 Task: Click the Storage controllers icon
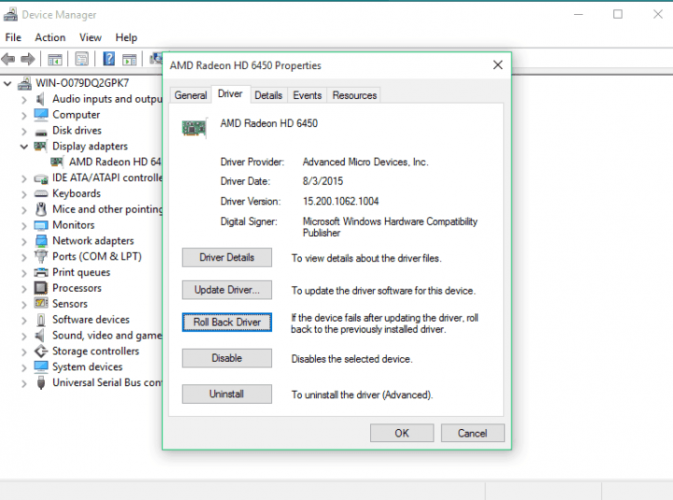[41, 351]
